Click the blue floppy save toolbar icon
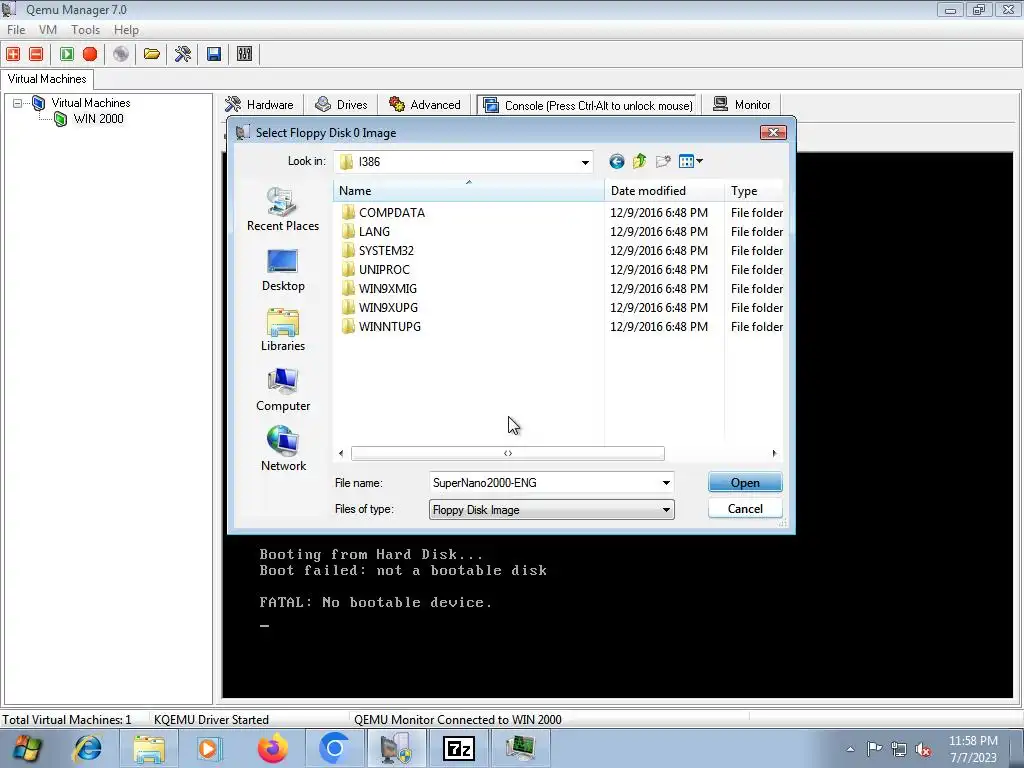This screenshot has height=768, width=1024. (214, 54)
